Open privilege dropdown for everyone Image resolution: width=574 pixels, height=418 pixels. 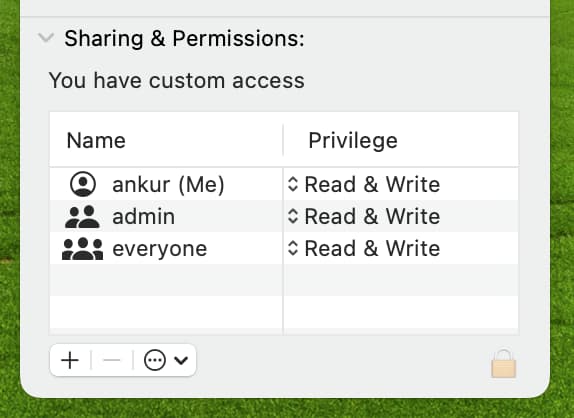(x=364, y=249)
